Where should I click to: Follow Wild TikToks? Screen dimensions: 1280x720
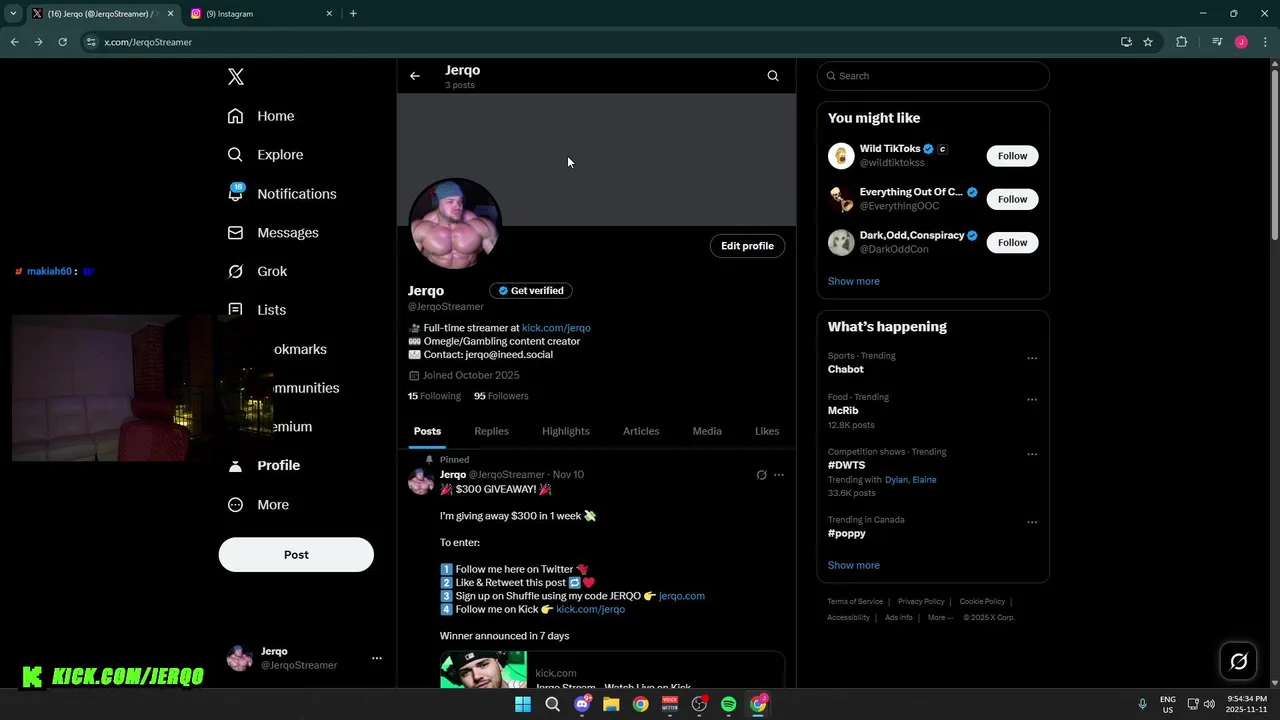click(1012, 156)
